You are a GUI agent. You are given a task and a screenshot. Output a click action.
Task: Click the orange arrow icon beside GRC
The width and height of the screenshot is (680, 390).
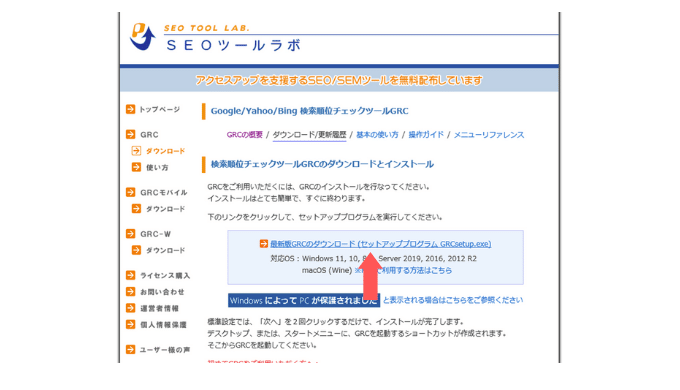coord(131,134)
